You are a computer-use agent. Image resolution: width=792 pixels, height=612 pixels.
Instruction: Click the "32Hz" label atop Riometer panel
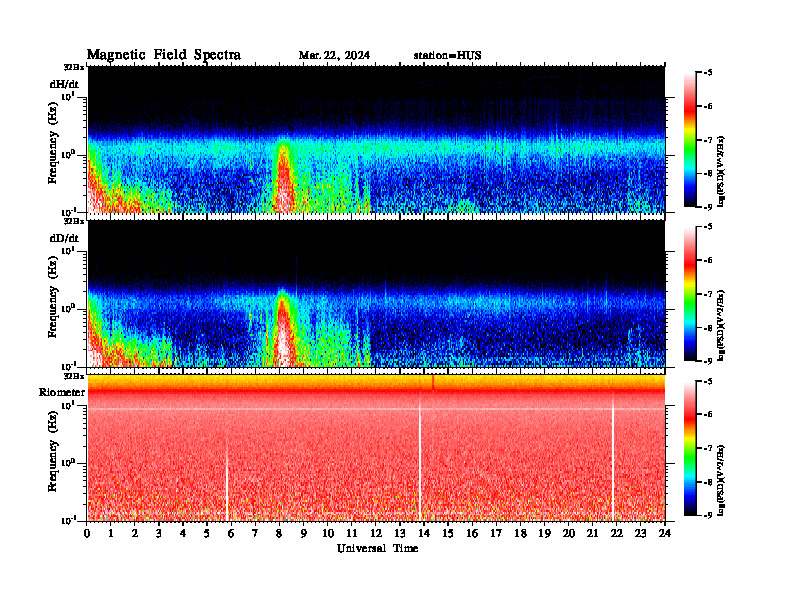click(74, 376)
